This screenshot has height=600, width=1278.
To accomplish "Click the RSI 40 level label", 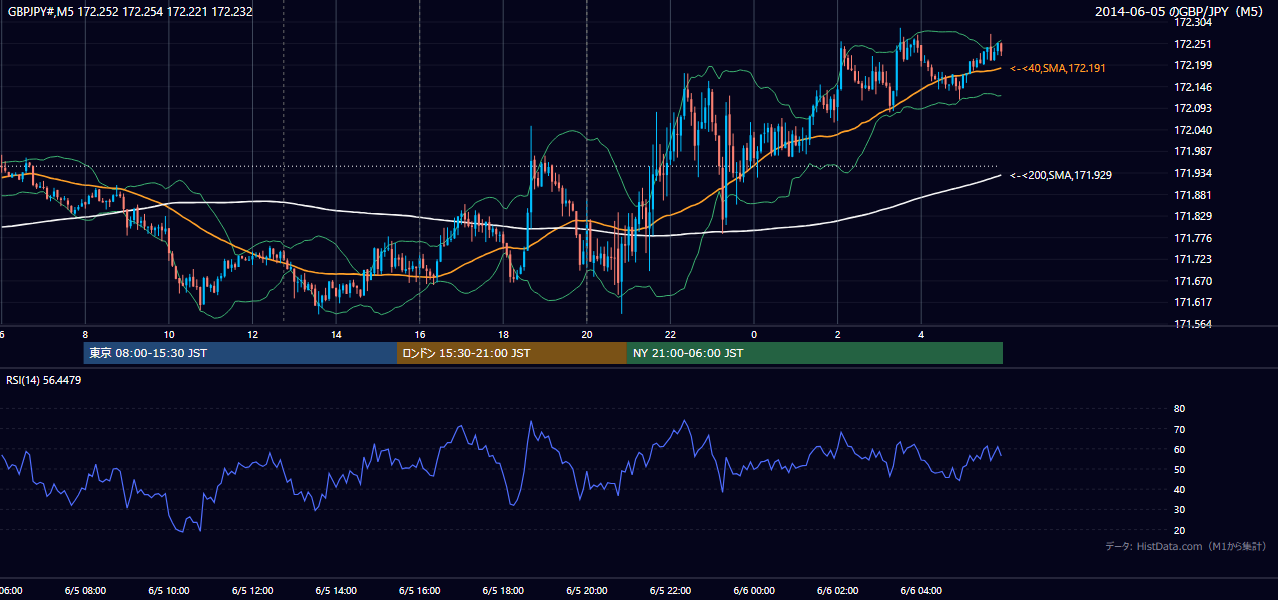I will click(x=1179, y=489).
